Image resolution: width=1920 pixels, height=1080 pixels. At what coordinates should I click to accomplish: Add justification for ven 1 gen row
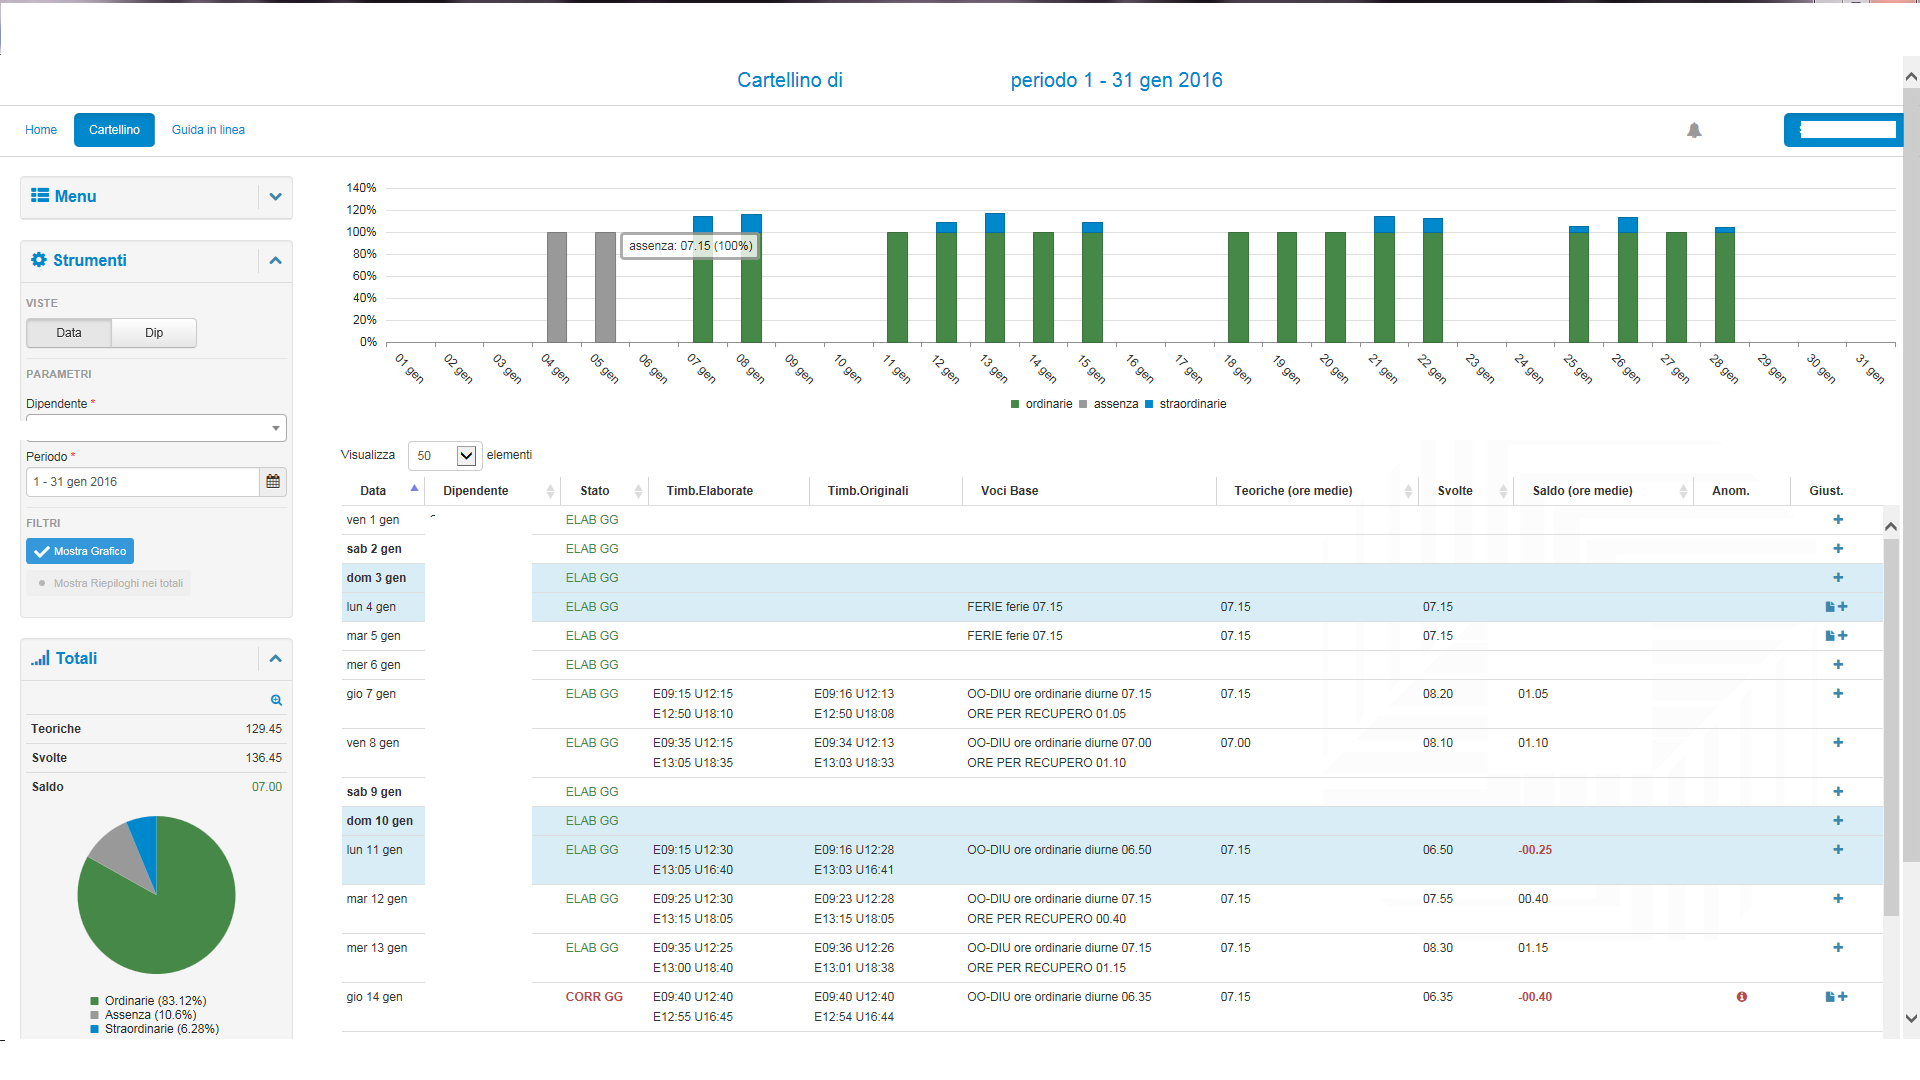1838,520
